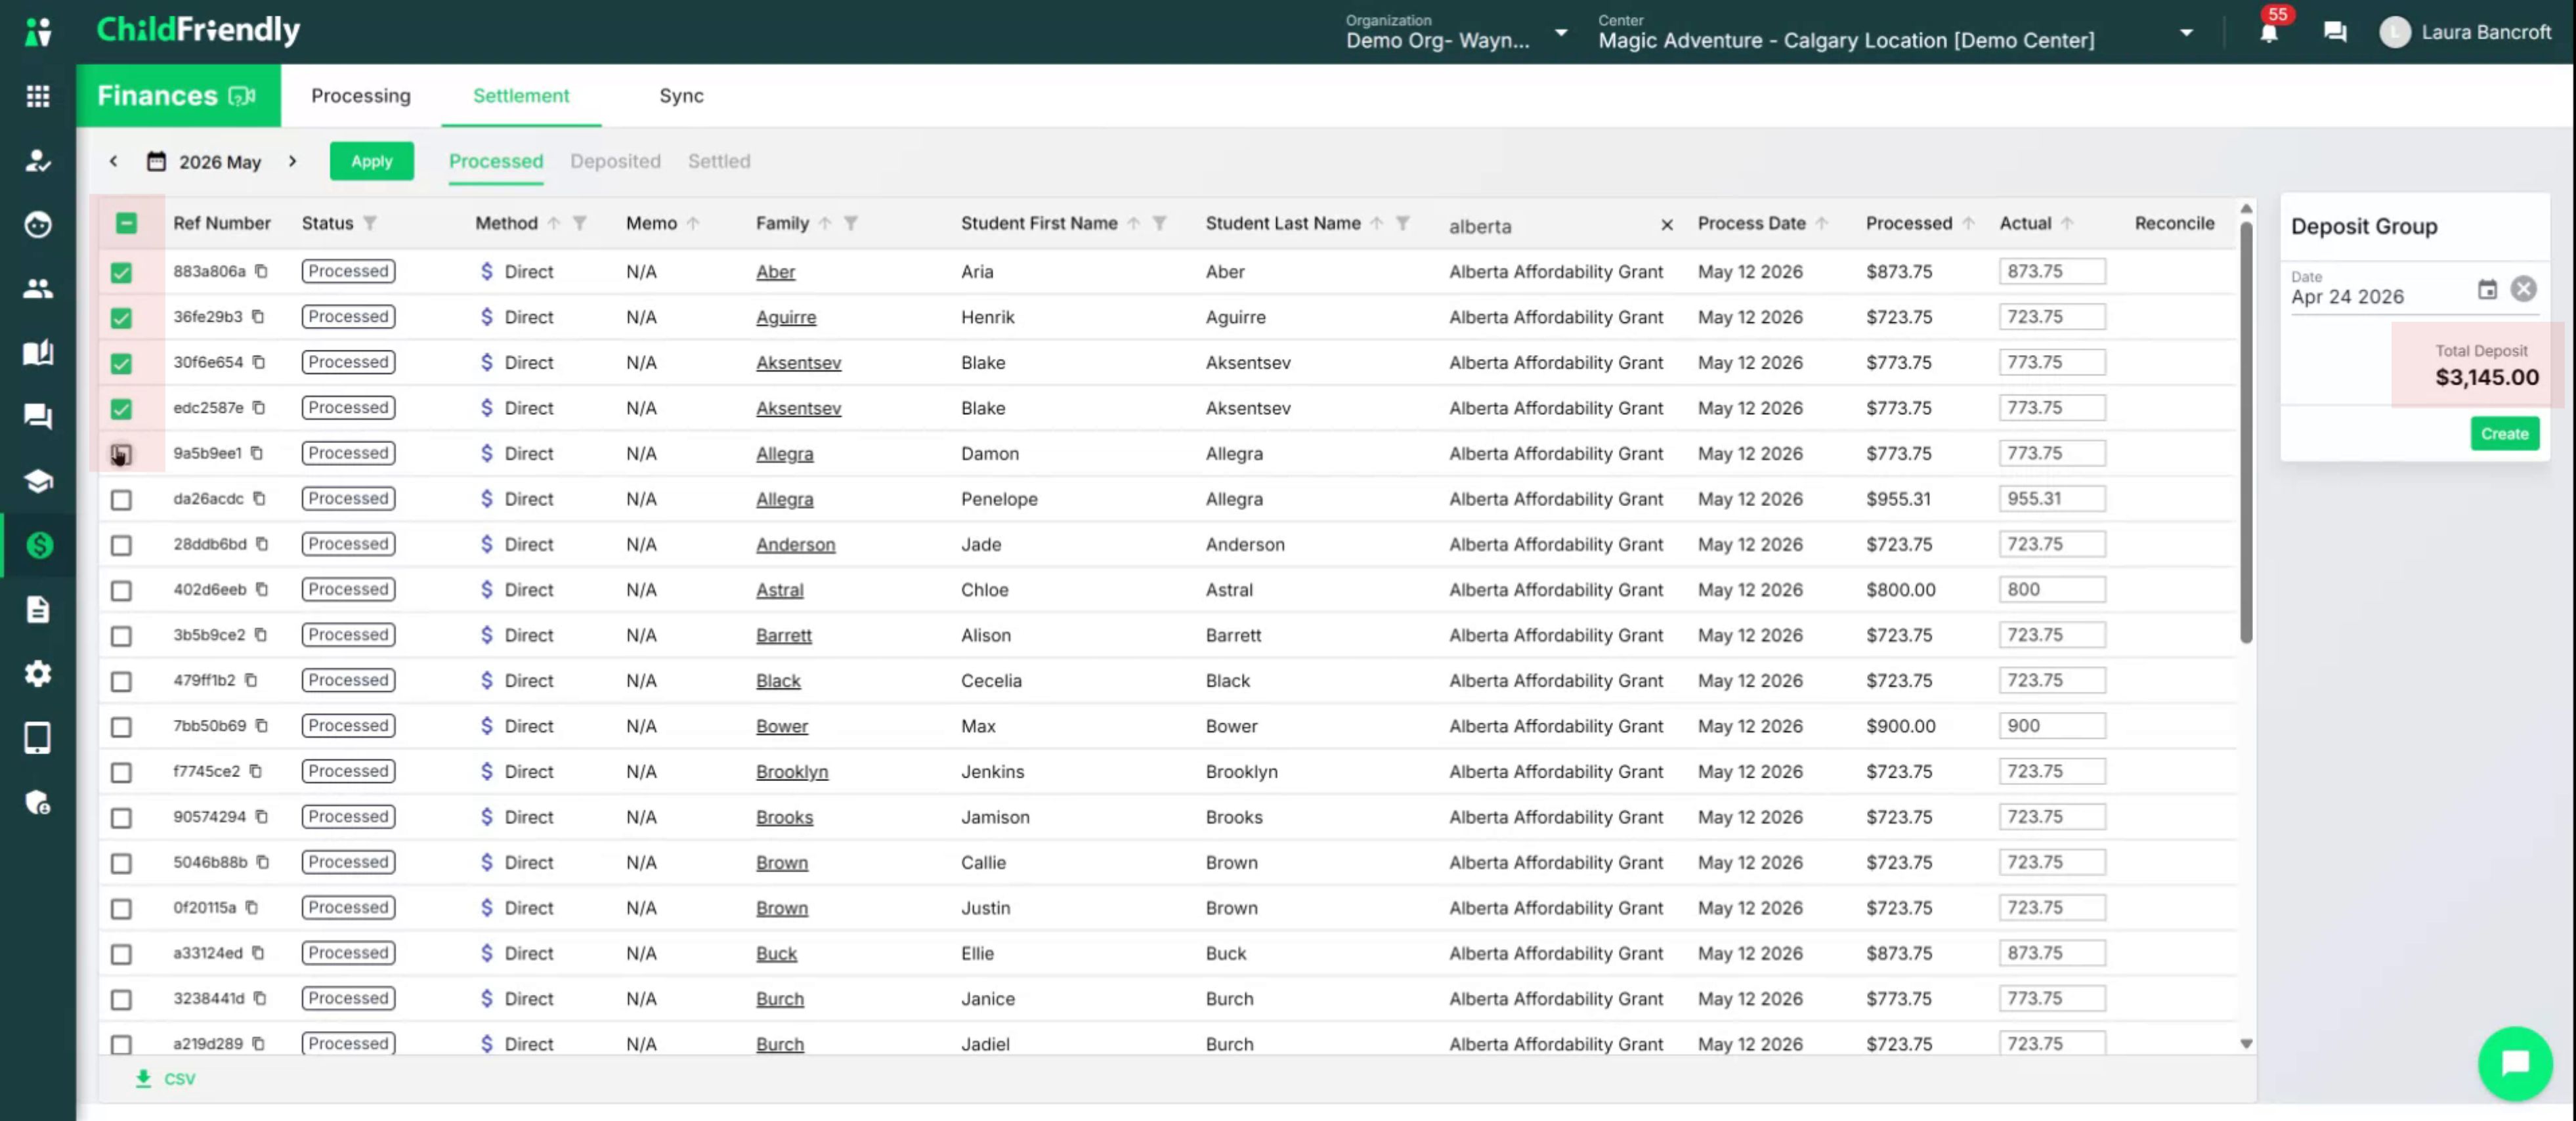Sort by Process Date column arrow
Viewport: 2576px width, 1121px height.
coord(1821,223)
